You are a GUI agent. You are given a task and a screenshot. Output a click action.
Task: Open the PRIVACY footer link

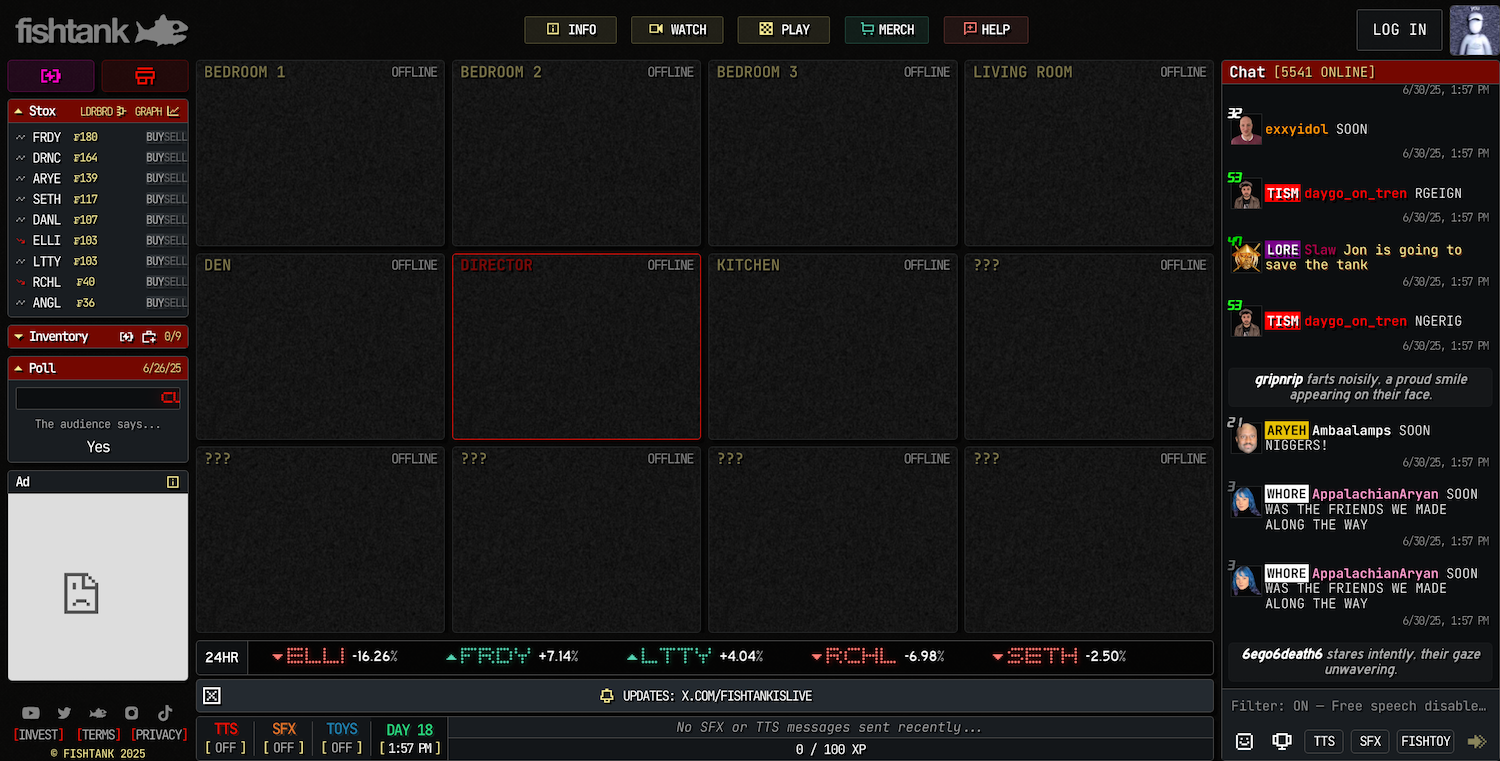point(159,735)
